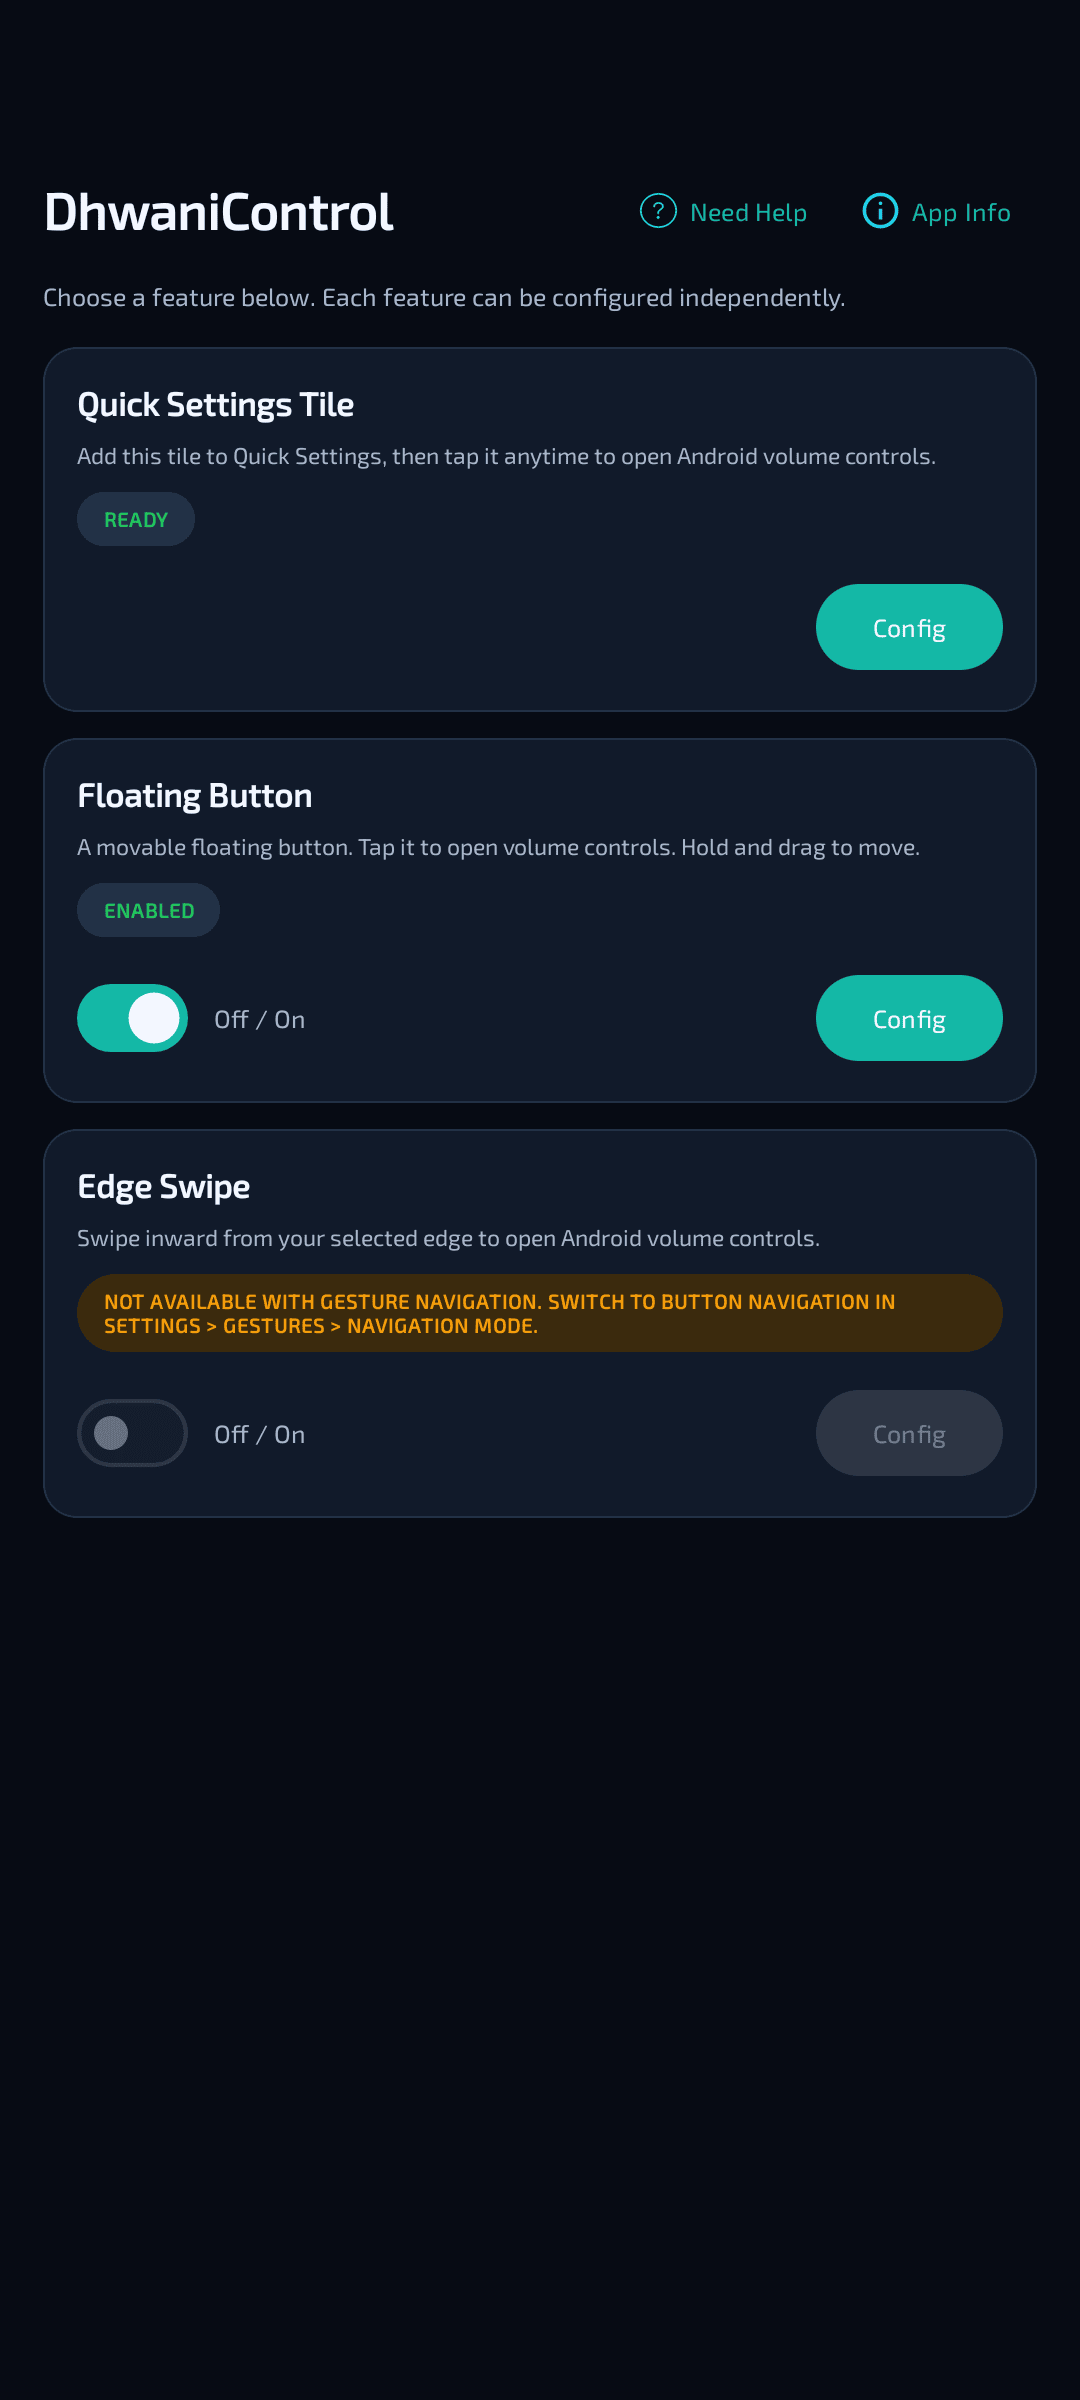The width and height of the screenshot is (1080, 2400).
Task: Select the Quick Settings Tile heading
Action: [216, 405]
